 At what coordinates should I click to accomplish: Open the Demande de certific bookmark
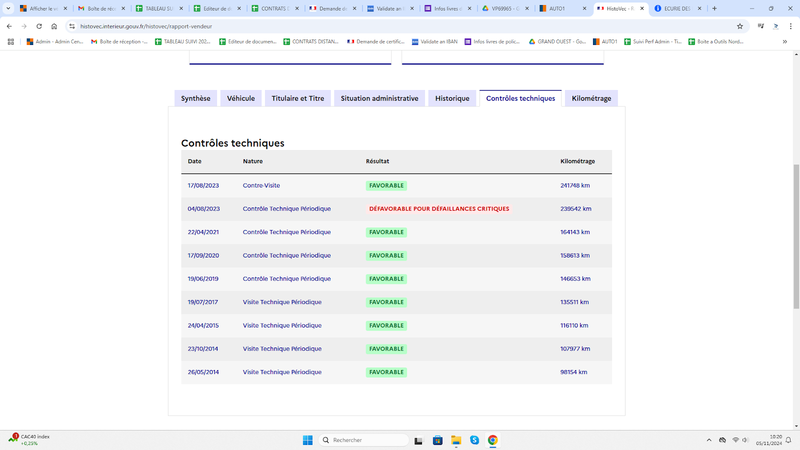(x=376, y=42)
